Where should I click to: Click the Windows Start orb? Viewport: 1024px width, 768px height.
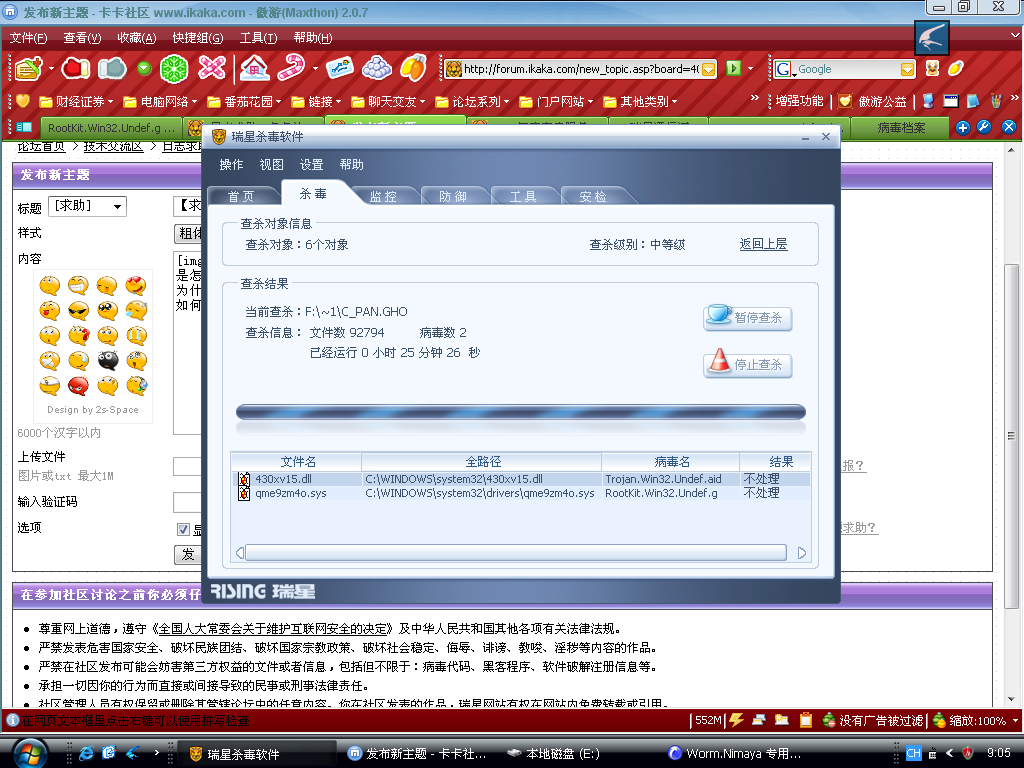click(x=29, y=753)
